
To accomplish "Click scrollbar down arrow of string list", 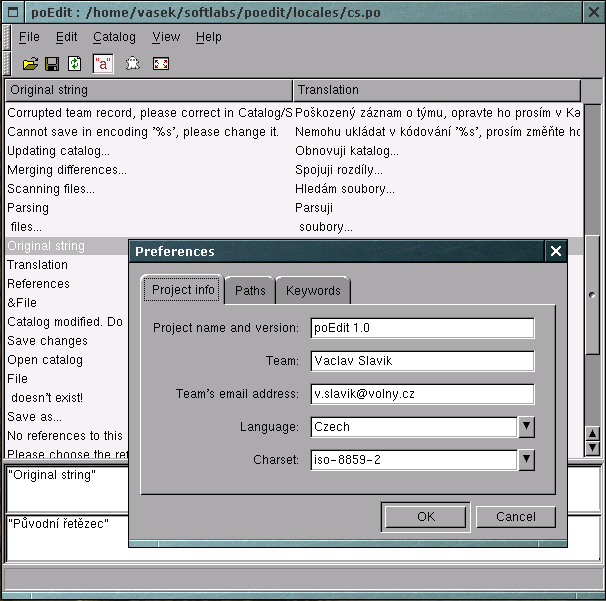I will point(592,448).
